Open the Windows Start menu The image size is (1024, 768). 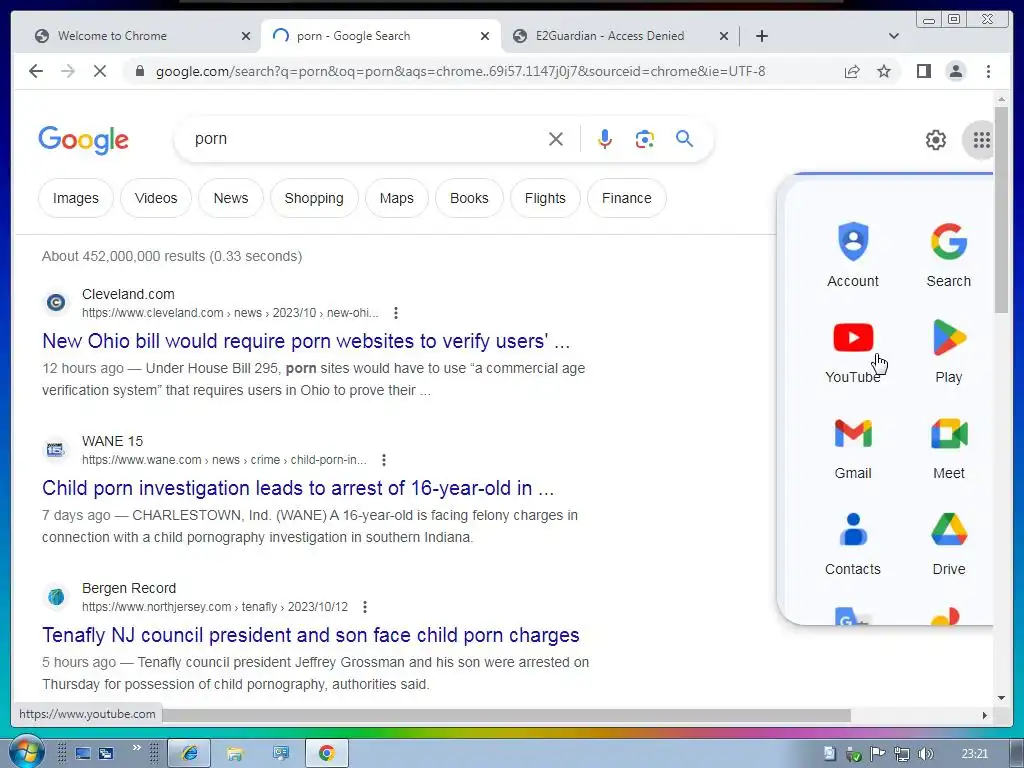pos(26,754)
